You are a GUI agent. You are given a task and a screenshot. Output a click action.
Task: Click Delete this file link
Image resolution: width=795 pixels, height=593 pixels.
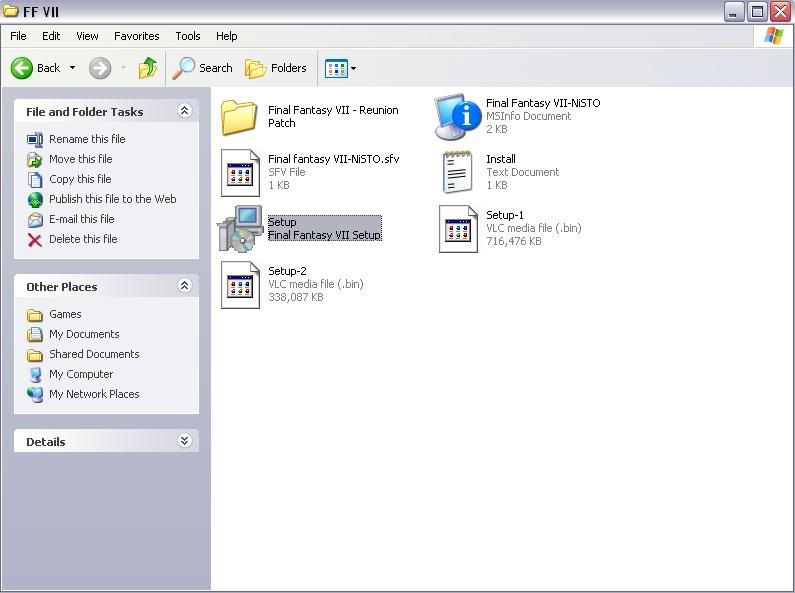[x=83, y=239]
